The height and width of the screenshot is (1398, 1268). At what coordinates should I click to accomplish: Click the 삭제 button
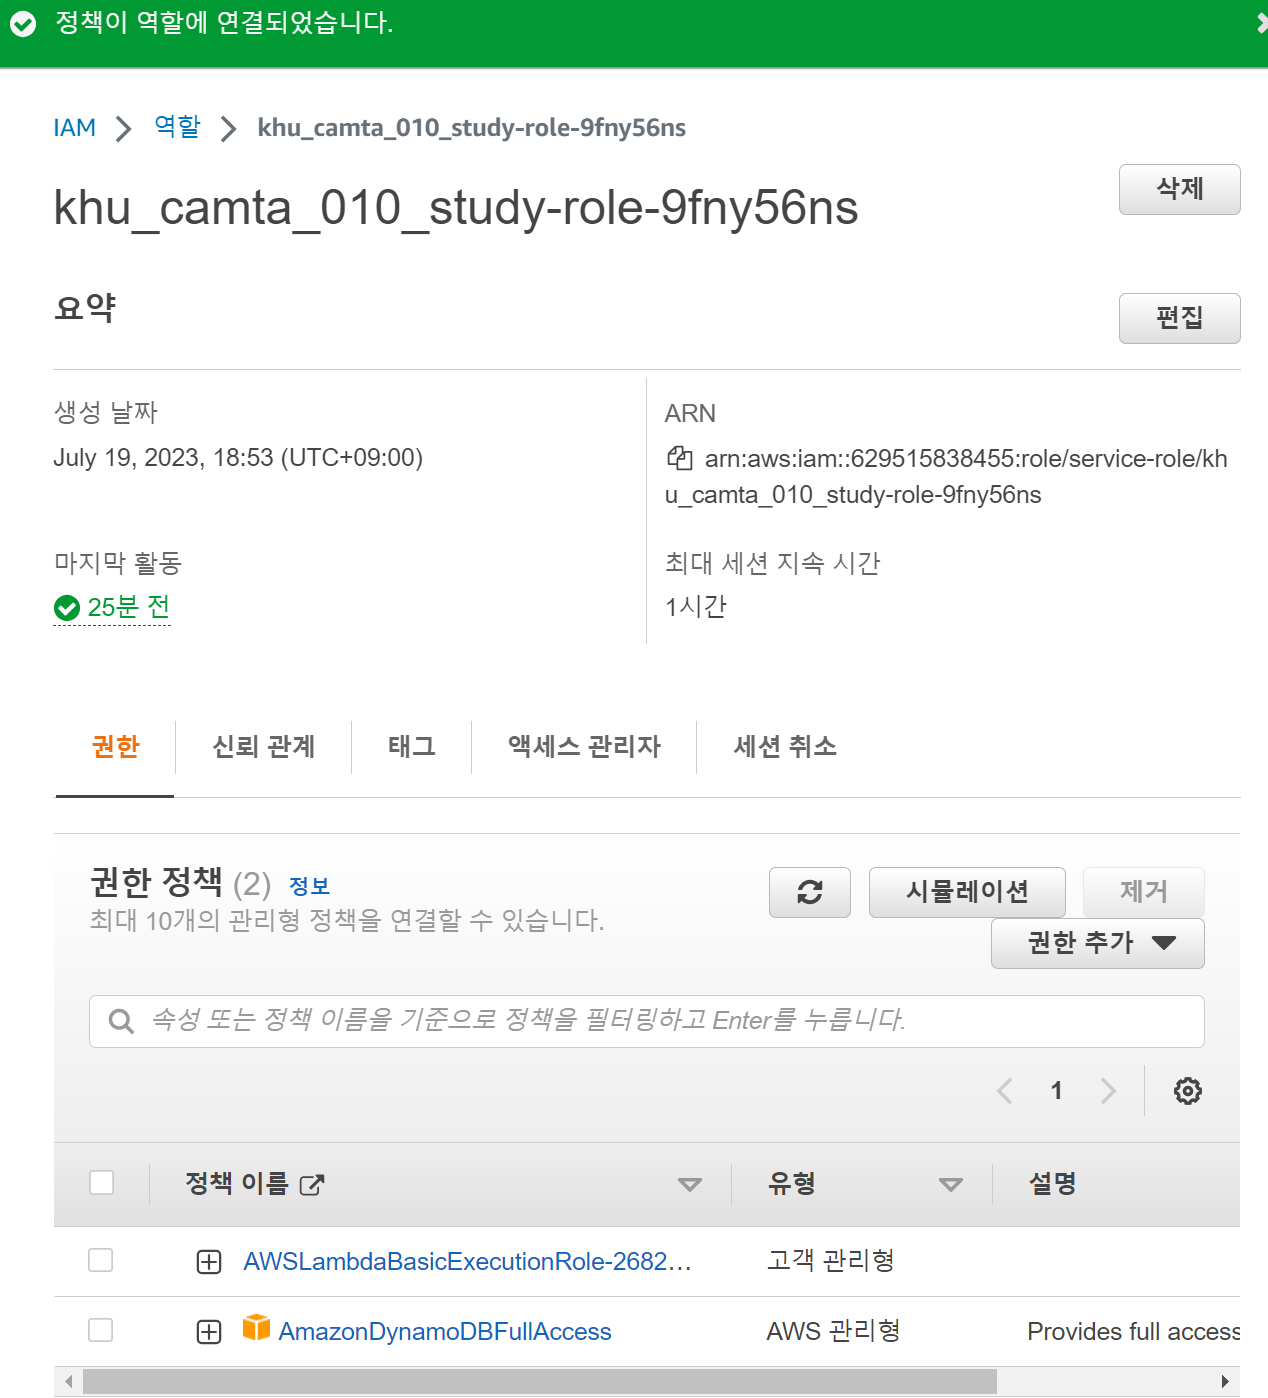coord(1179,189)
